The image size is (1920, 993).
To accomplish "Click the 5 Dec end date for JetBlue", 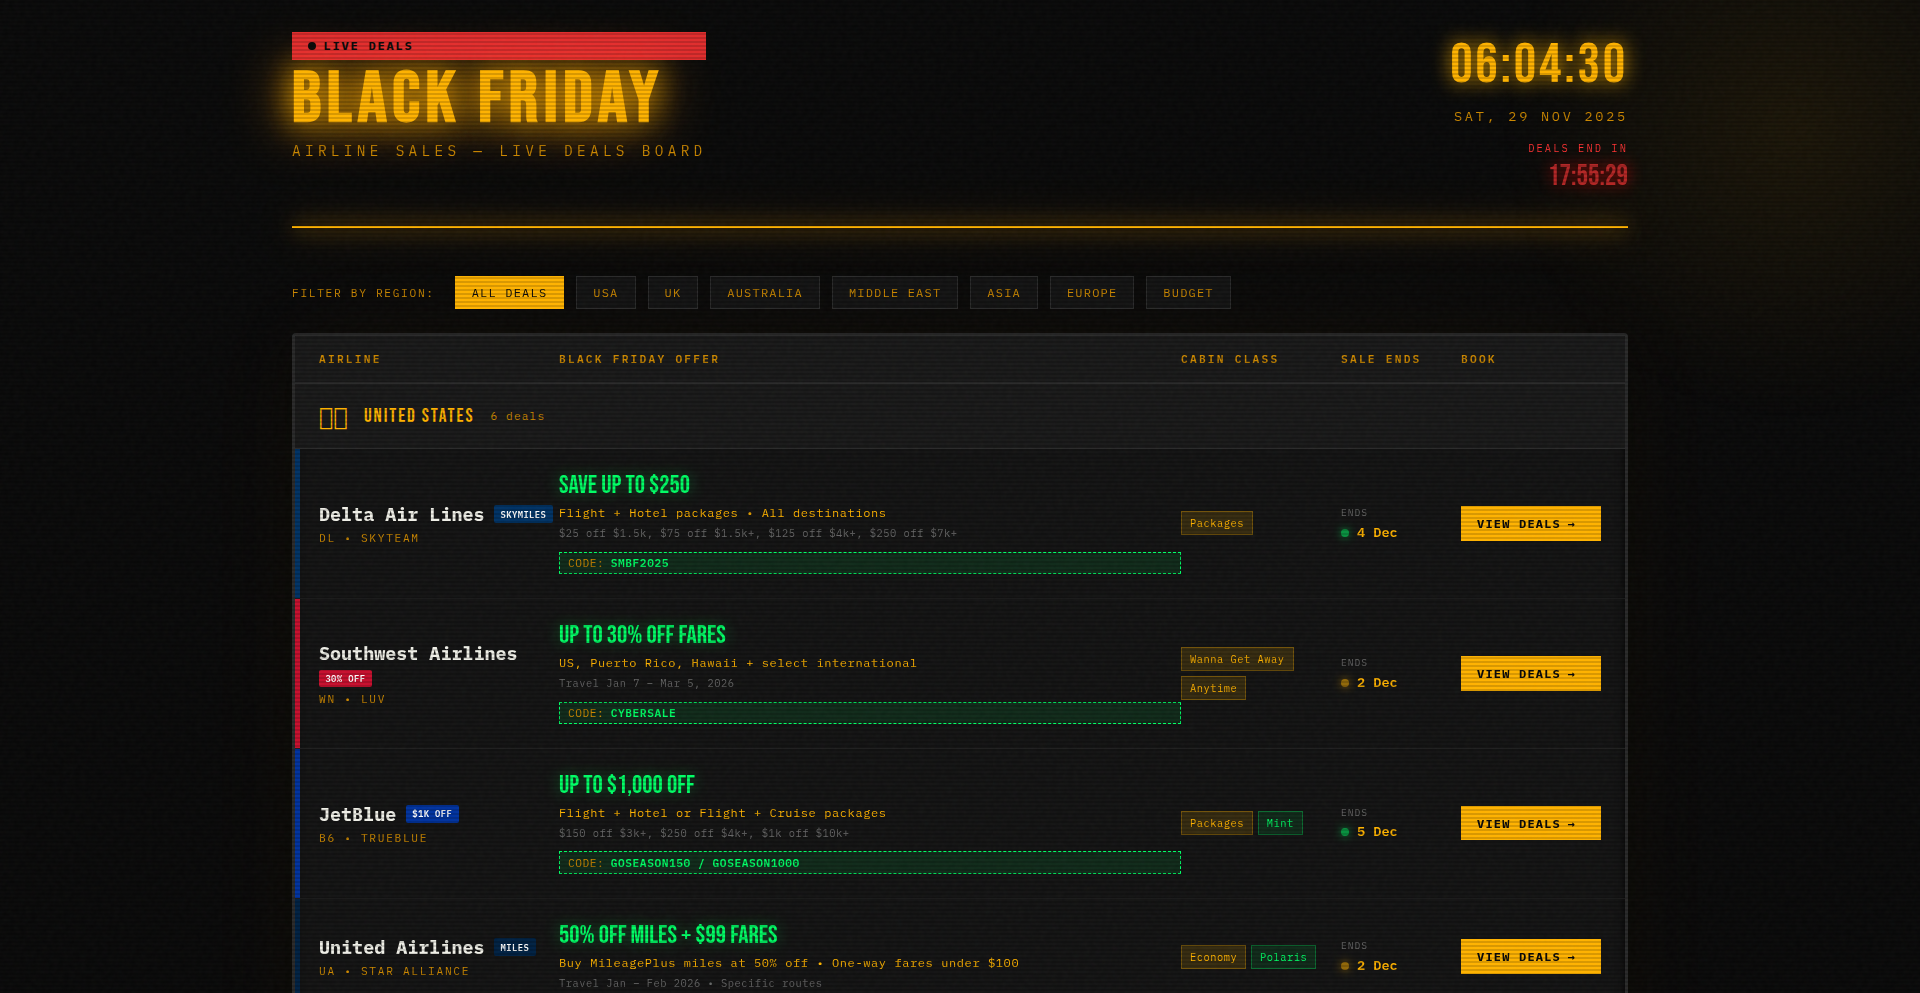I will (1377, 832).
